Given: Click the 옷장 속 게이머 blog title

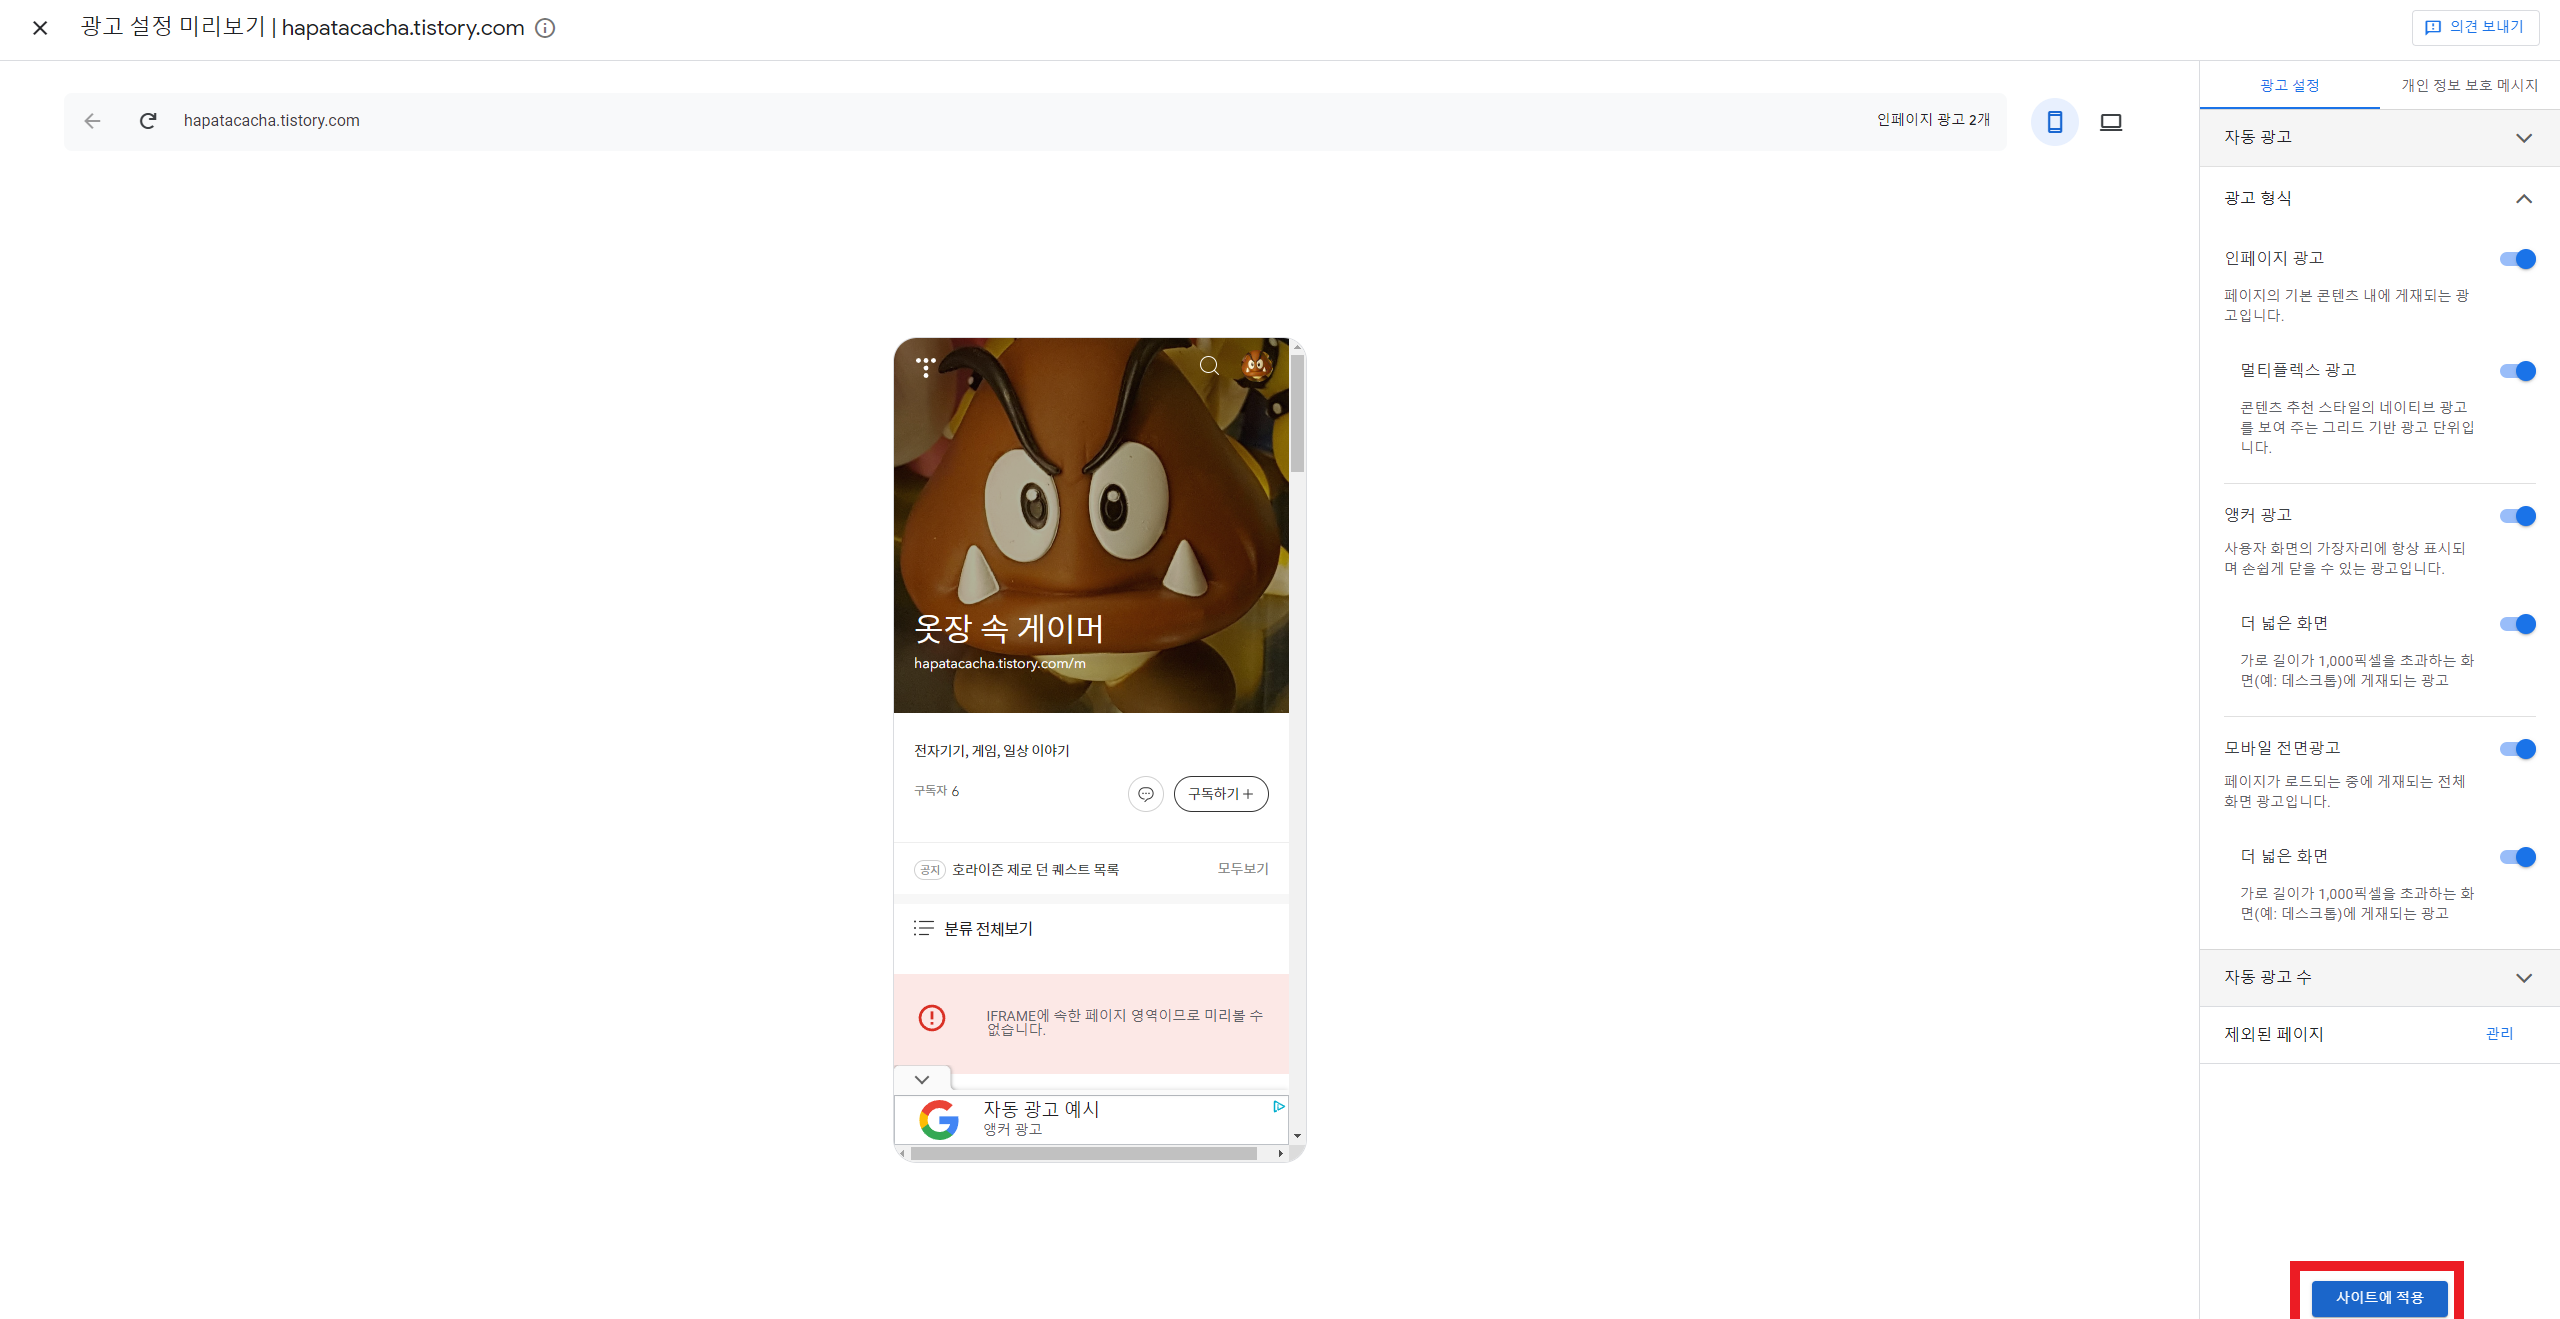Looking at the screenshot, I should tap(1009, 629).
